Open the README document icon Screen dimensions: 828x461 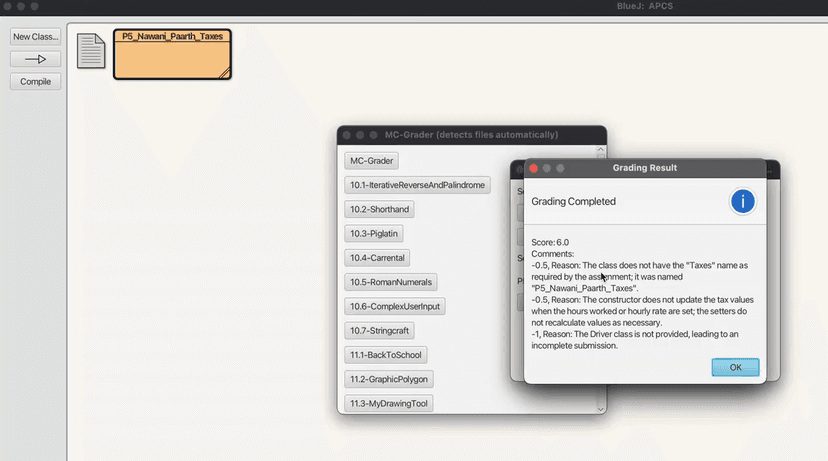(91, 51)
